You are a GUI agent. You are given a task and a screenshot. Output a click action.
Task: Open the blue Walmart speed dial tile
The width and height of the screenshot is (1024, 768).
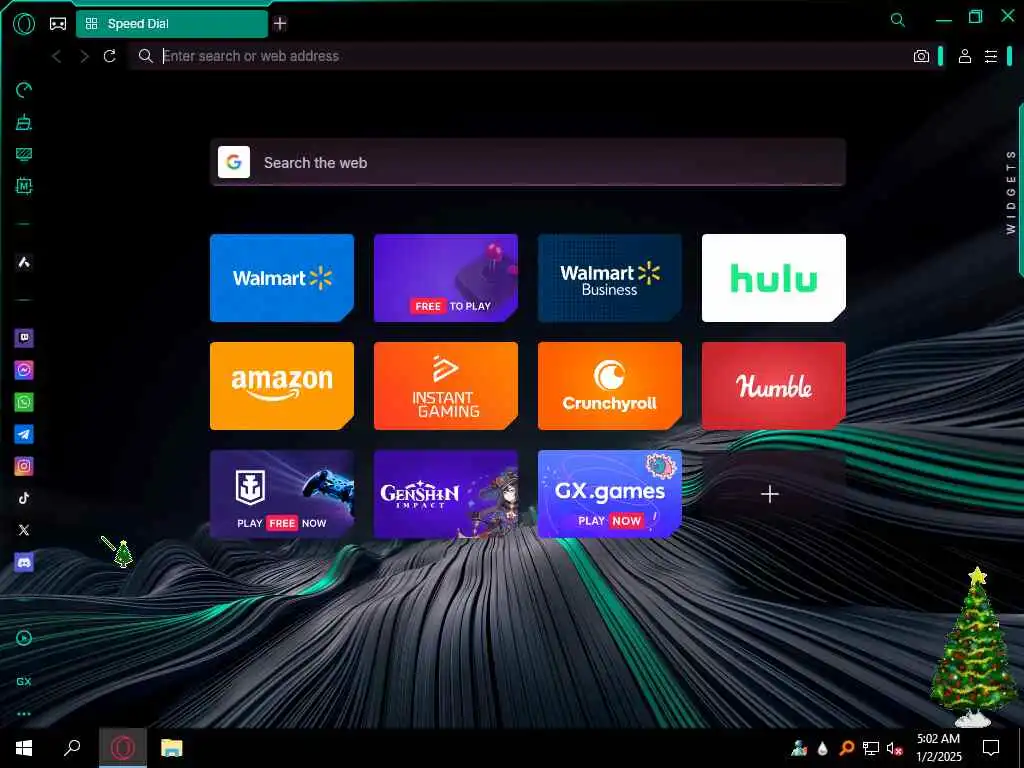point(282,278)
